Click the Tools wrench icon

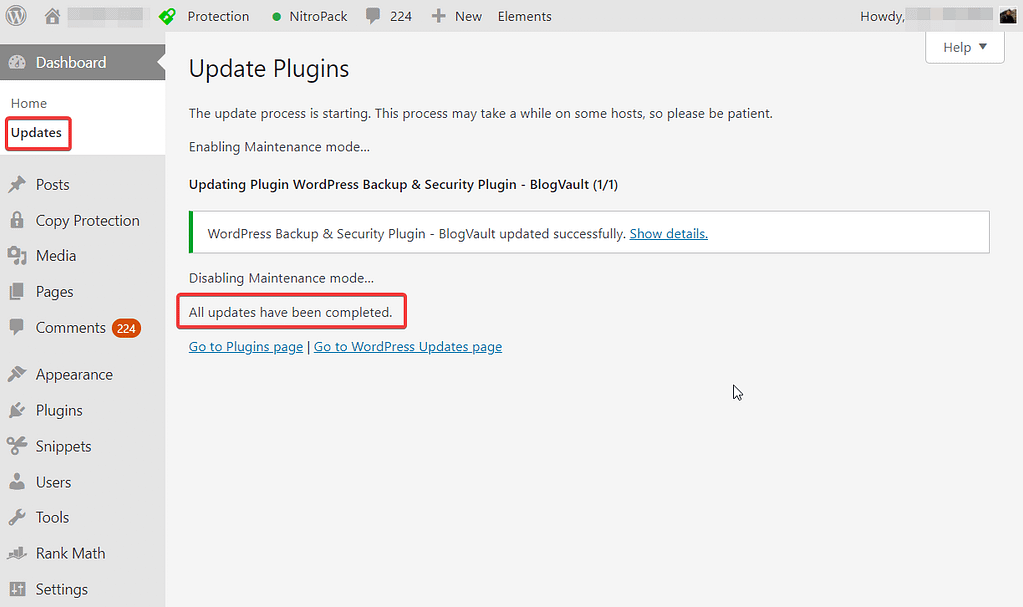(17, 518)
